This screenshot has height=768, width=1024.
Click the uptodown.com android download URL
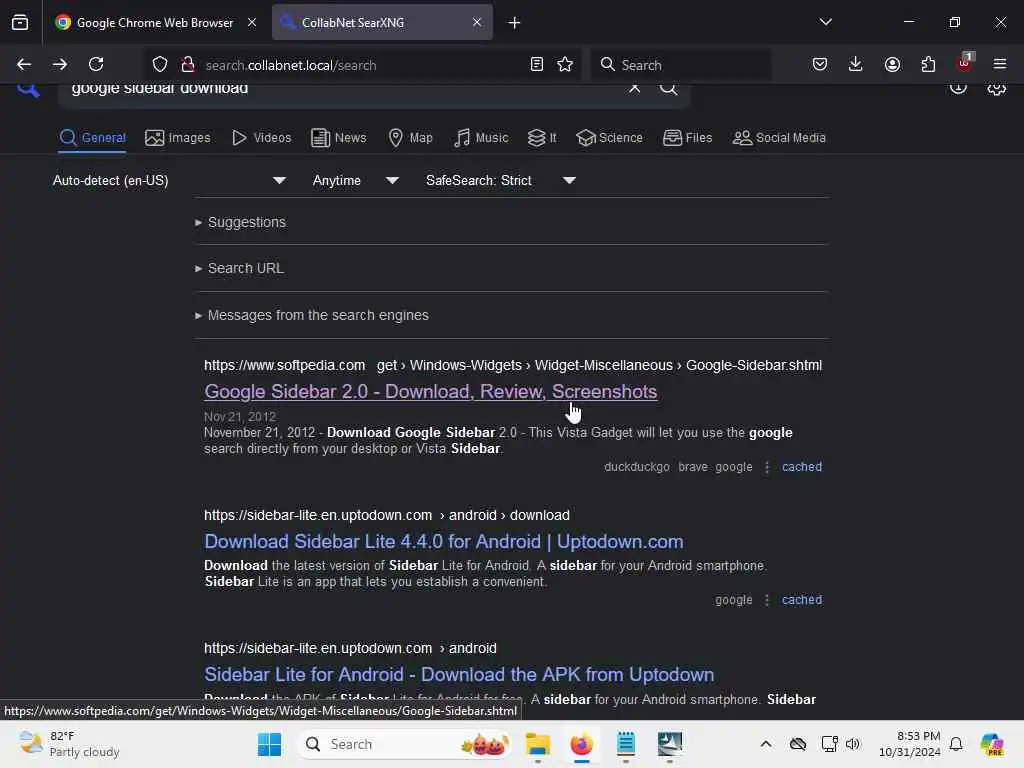[387, 515]
